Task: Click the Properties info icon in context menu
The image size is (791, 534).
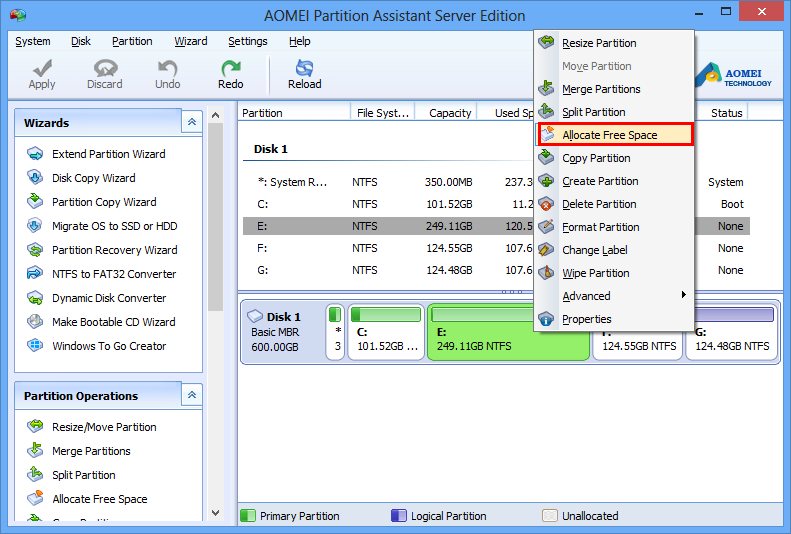Action: click(546, 319)
